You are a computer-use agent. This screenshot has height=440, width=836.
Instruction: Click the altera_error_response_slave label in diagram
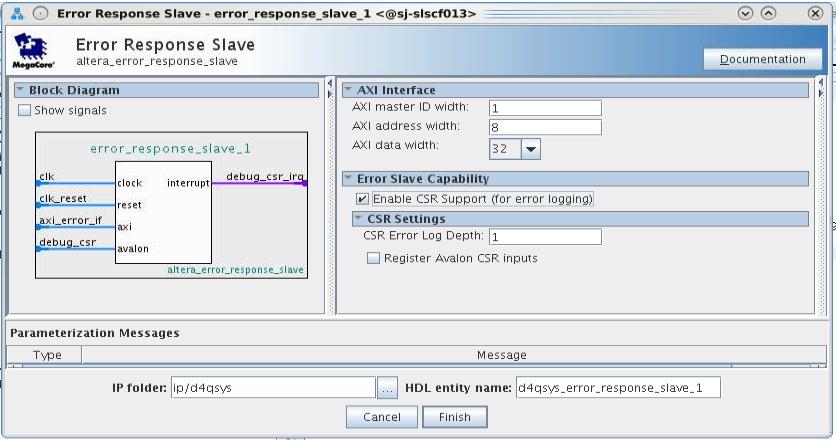coord(236,270)
